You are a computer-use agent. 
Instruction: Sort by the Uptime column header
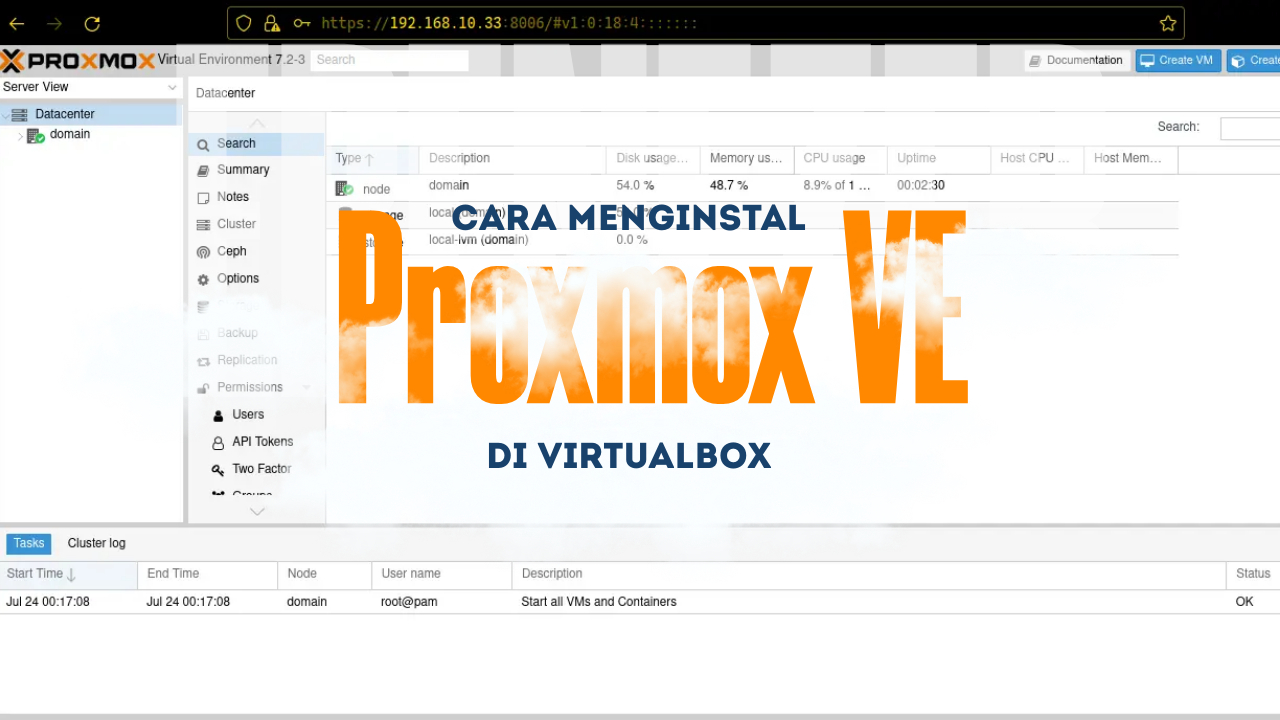939,158
